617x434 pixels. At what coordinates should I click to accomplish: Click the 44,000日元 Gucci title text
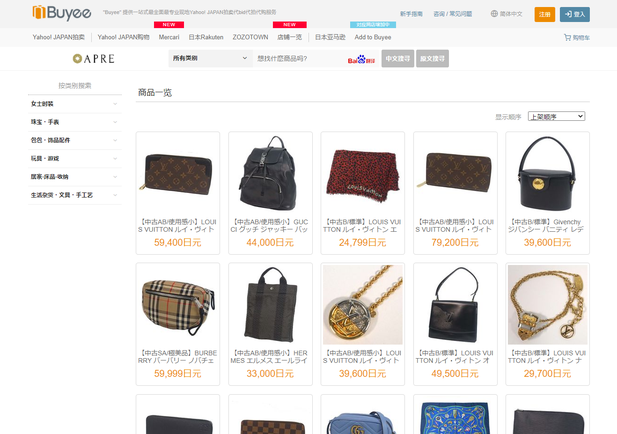click(x=270, y=225)
